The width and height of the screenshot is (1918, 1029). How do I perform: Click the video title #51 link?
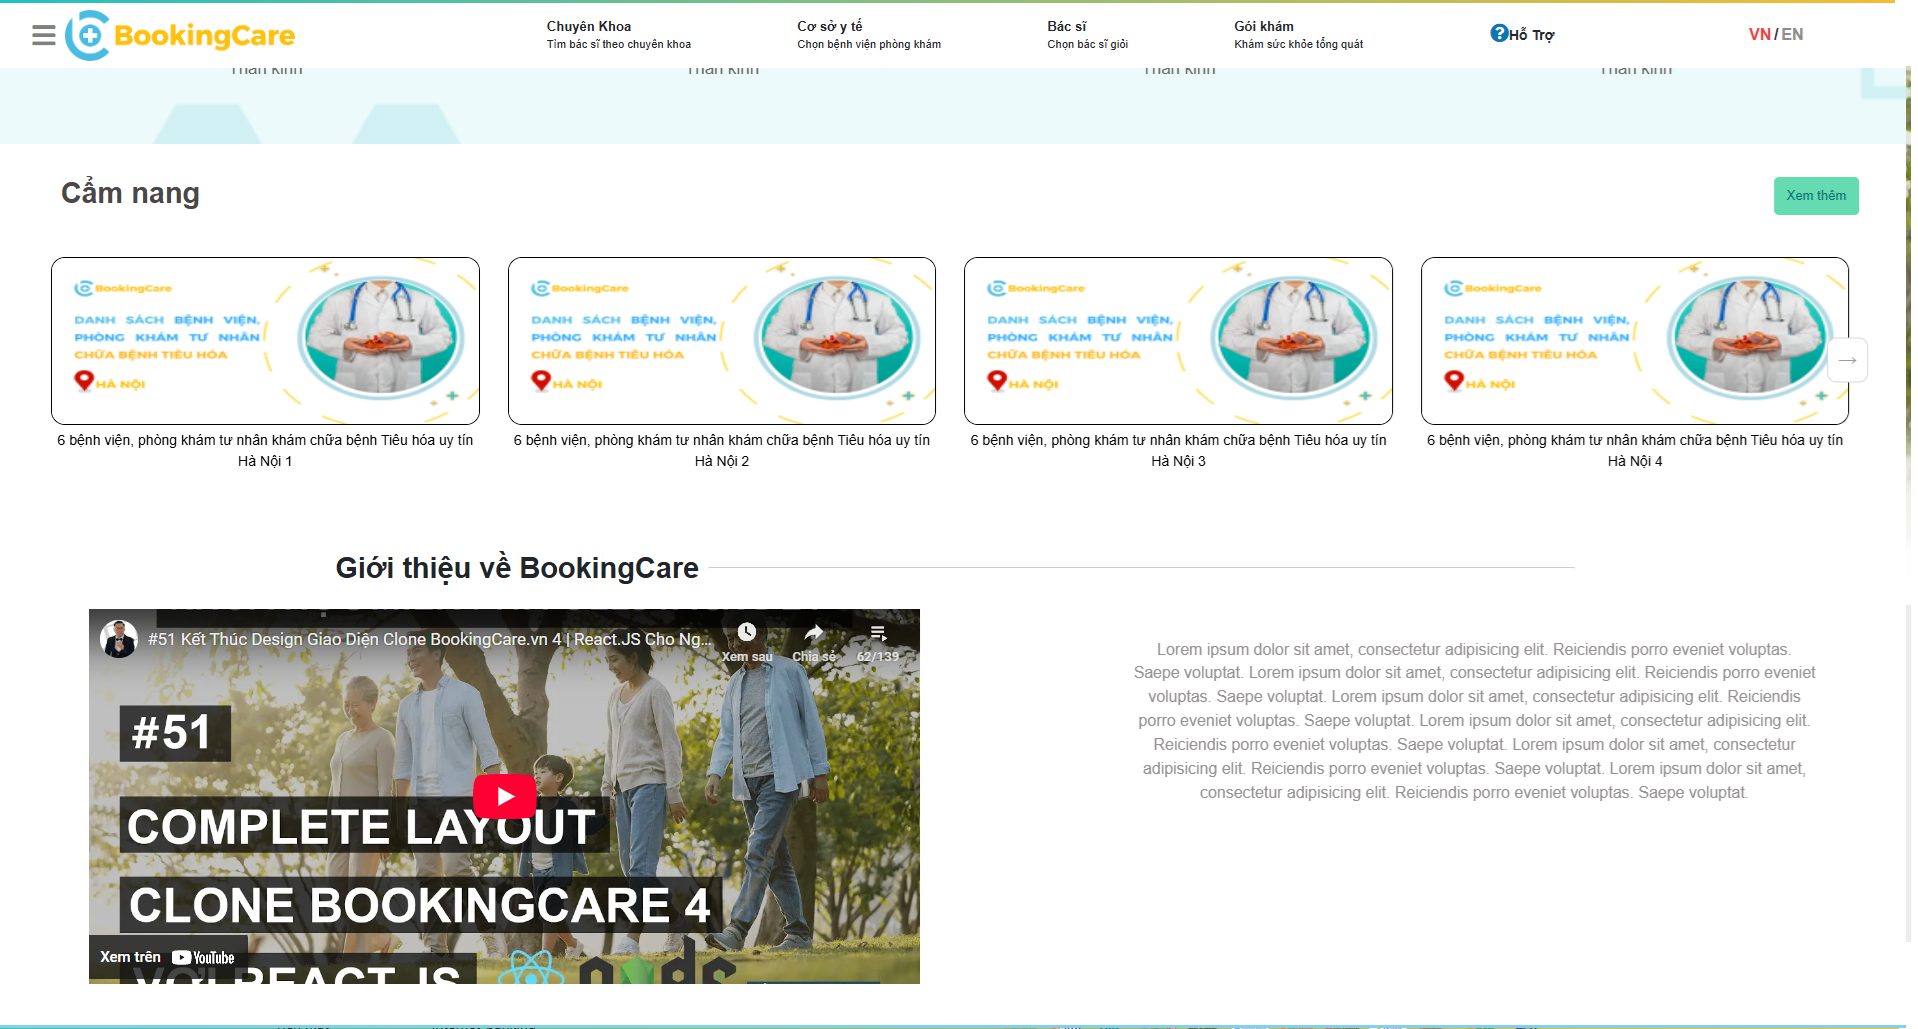pyautogui.click(x=430, y=639)
